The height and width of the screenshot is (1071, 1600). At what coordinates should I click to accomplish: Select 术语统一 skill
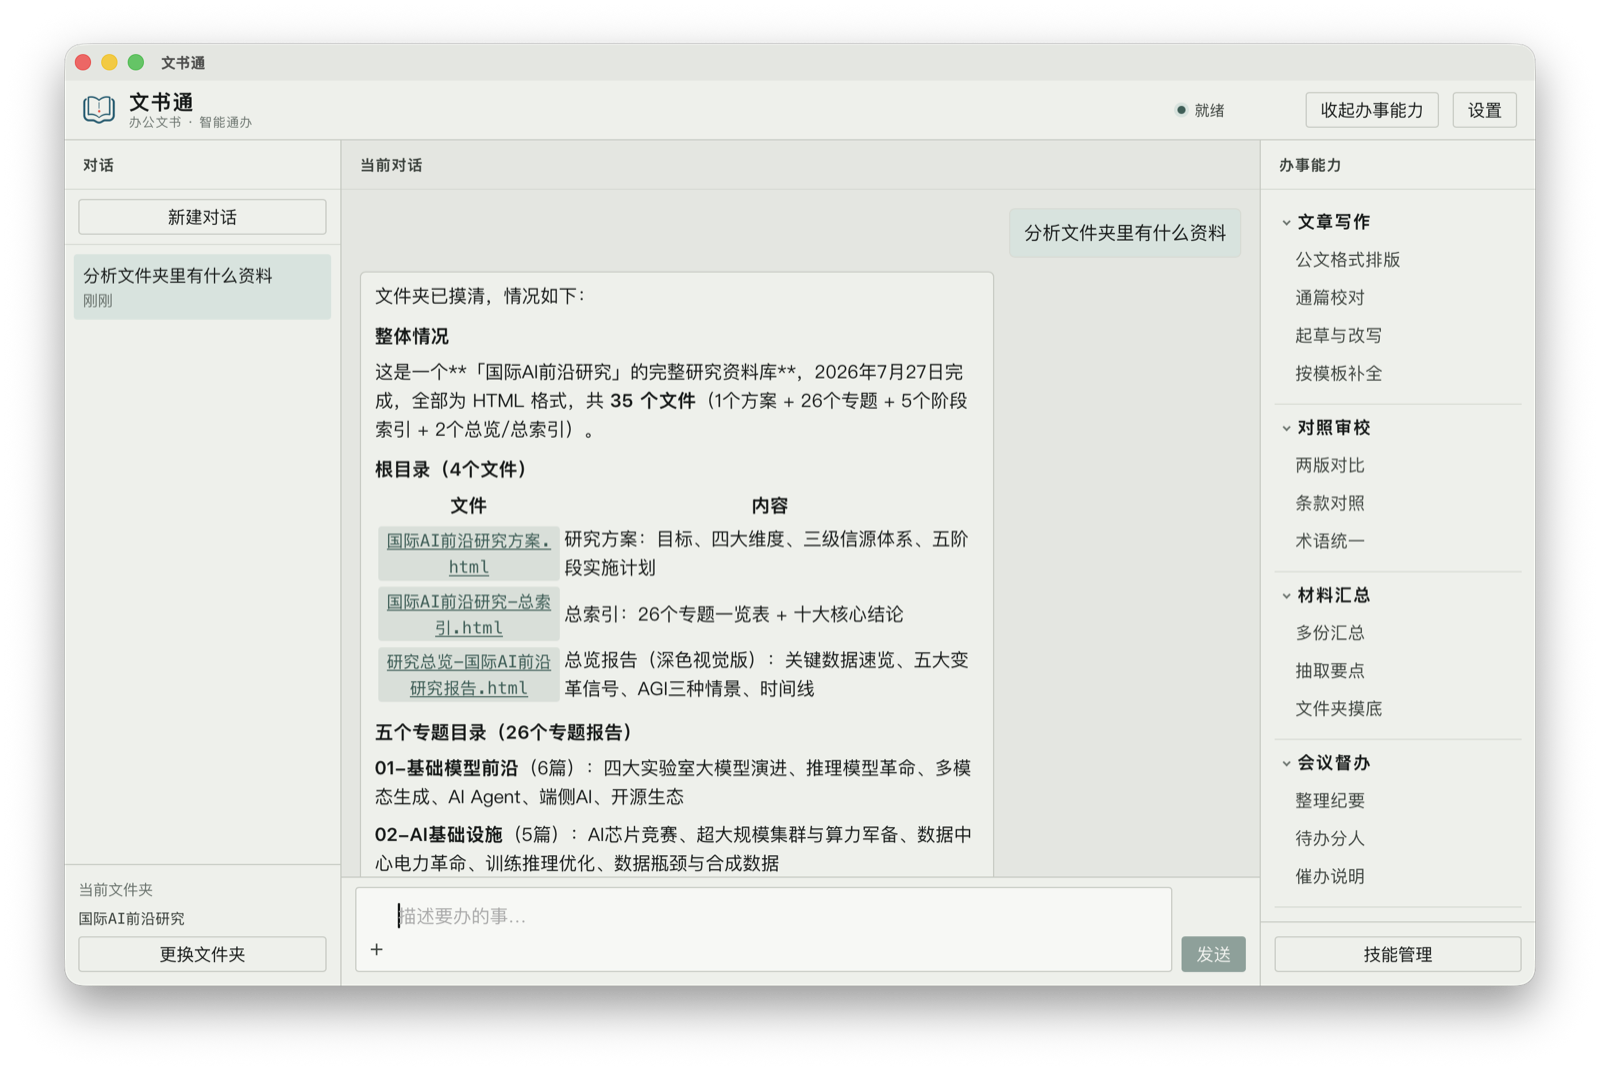coord(1329,542)
